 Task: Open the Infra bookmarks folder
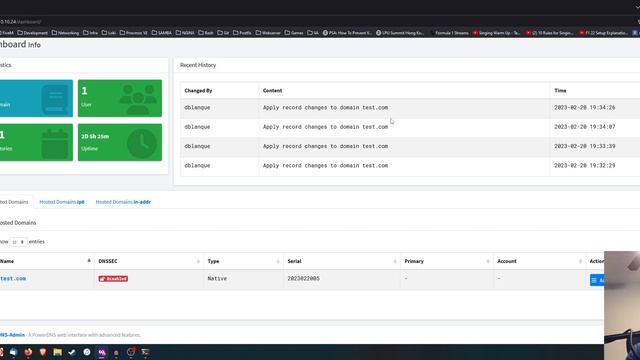pos(90,33)
